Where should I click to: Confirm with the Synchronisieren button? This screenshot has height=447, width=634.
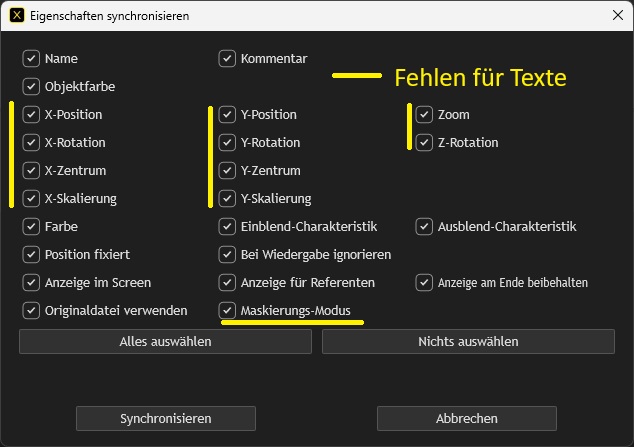(166, 418)
